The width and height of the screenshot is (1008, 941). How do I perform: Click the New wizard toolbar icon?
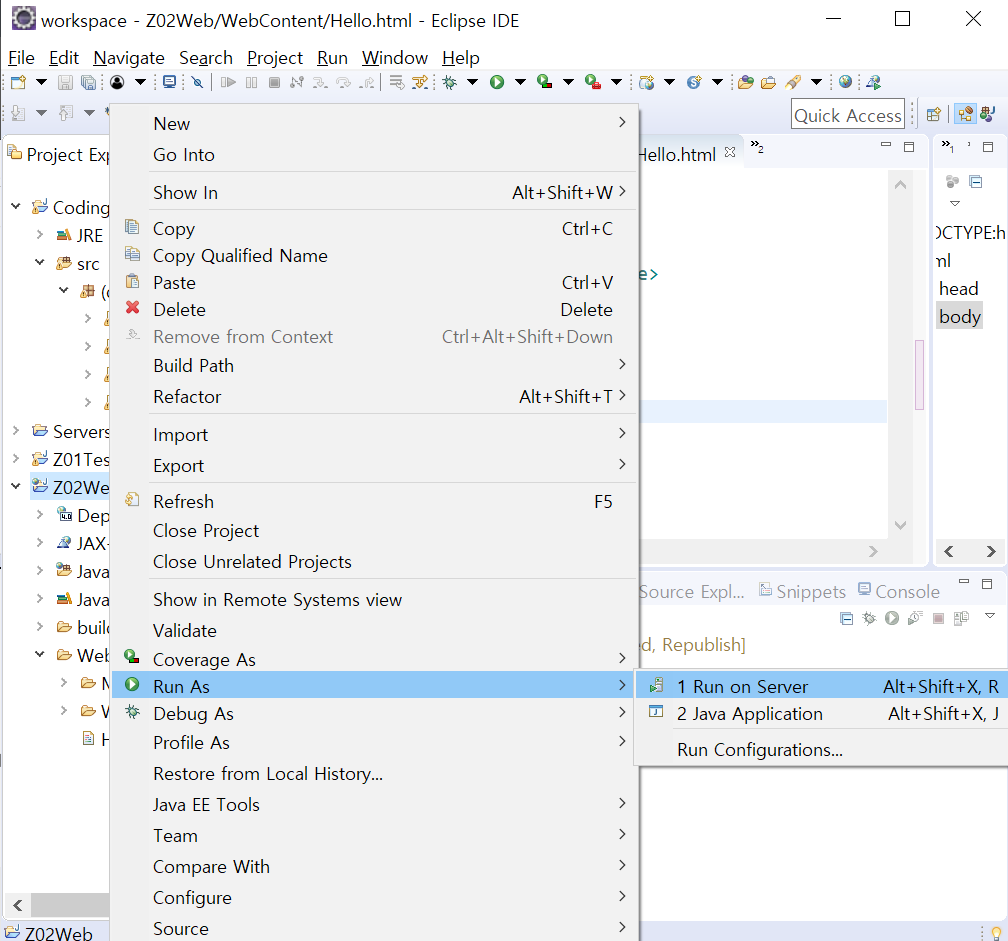[x=19, y=82]
